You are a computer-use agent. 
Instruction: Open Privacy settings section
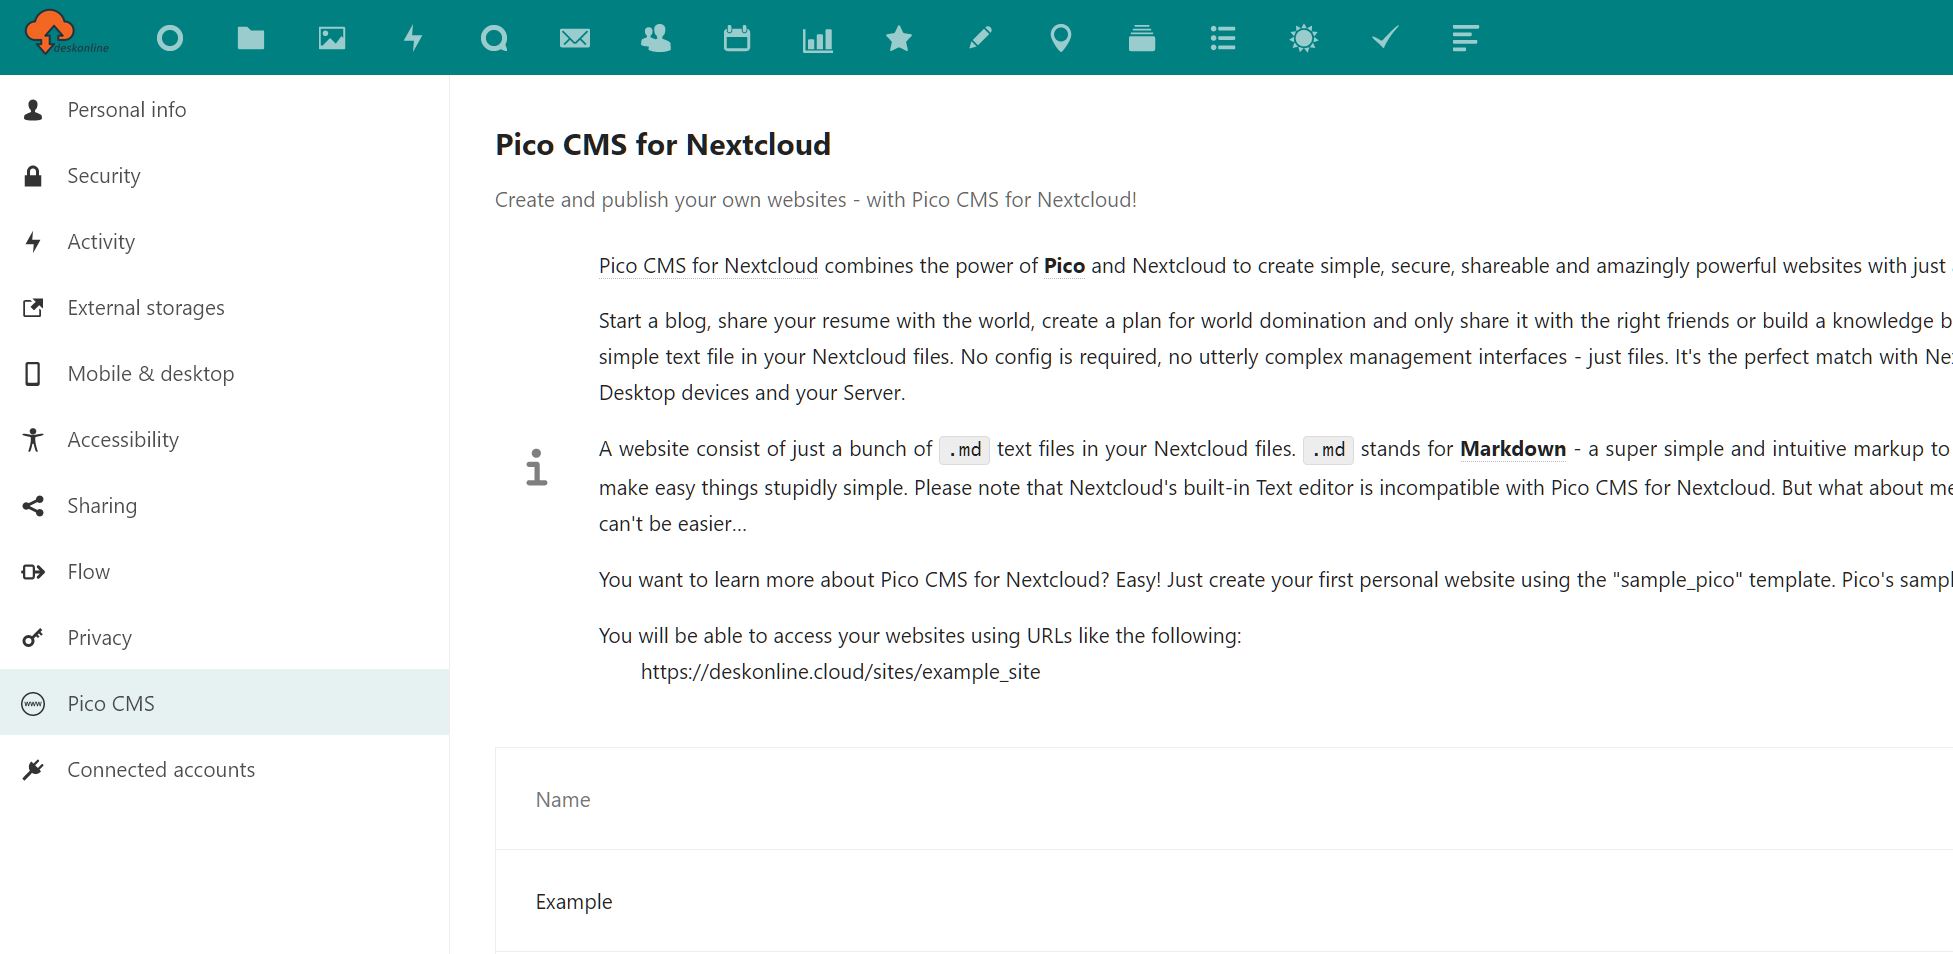coord(225,638)
